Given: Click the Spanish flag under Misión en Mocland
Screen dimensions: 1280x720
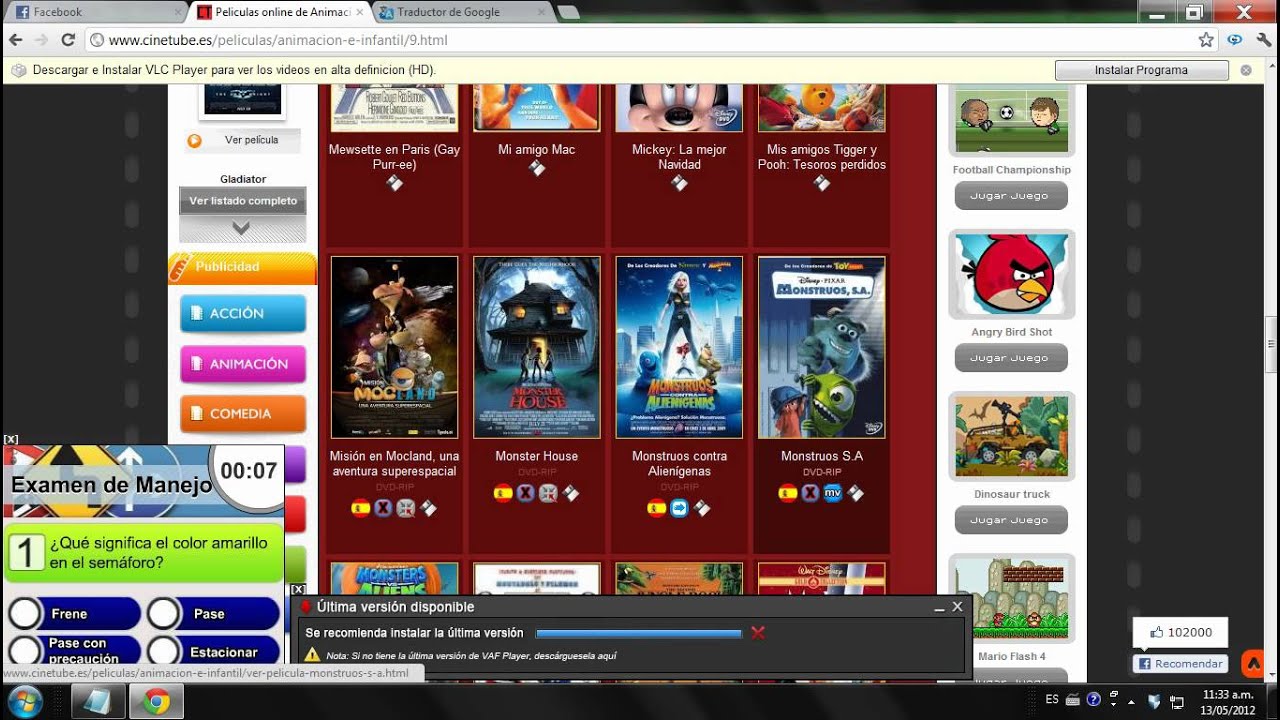Looking at the screenshot, I should tap(360, 508).
